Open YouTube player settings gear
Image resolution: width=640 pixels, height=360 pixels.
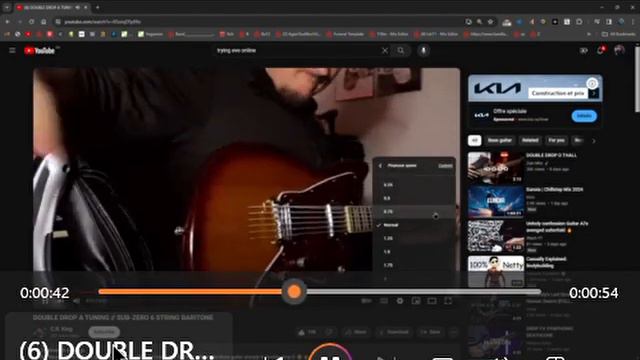coord(400,301)
